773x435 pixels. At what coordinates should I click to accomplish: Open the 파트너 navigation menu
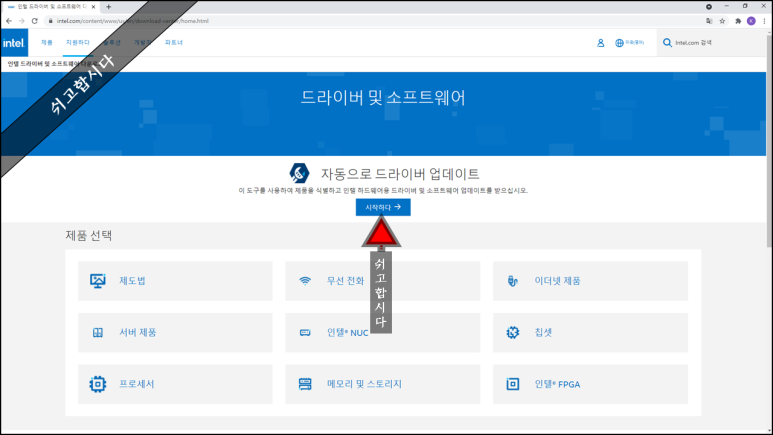pyautogui.click(x=174, y=42)
